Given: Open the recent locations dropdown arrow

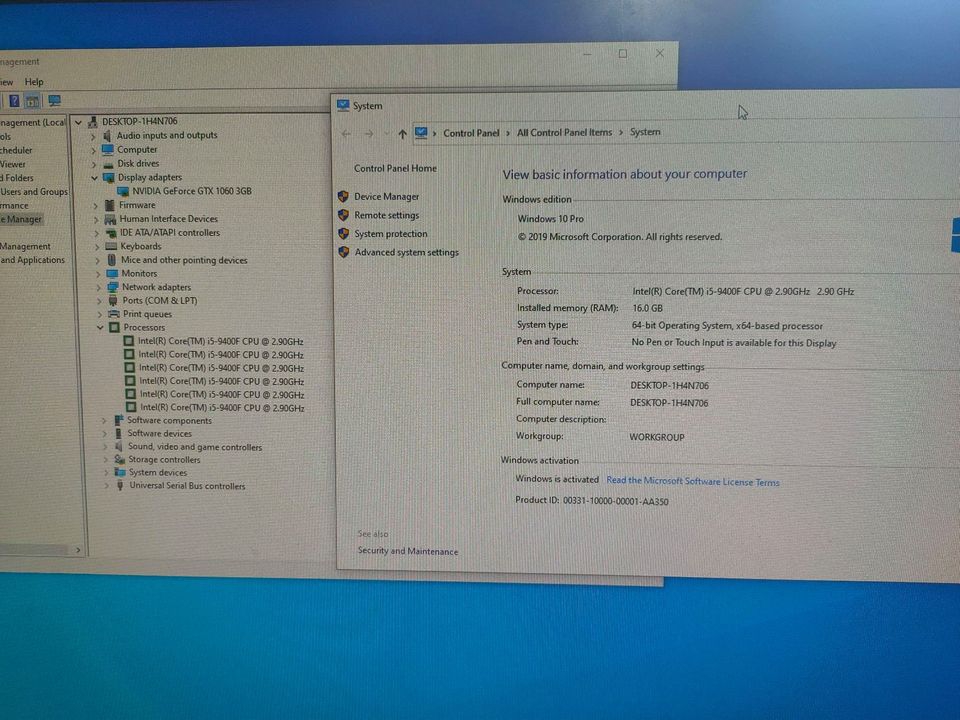Looking at the screenshot, I should tap(386, 133).
